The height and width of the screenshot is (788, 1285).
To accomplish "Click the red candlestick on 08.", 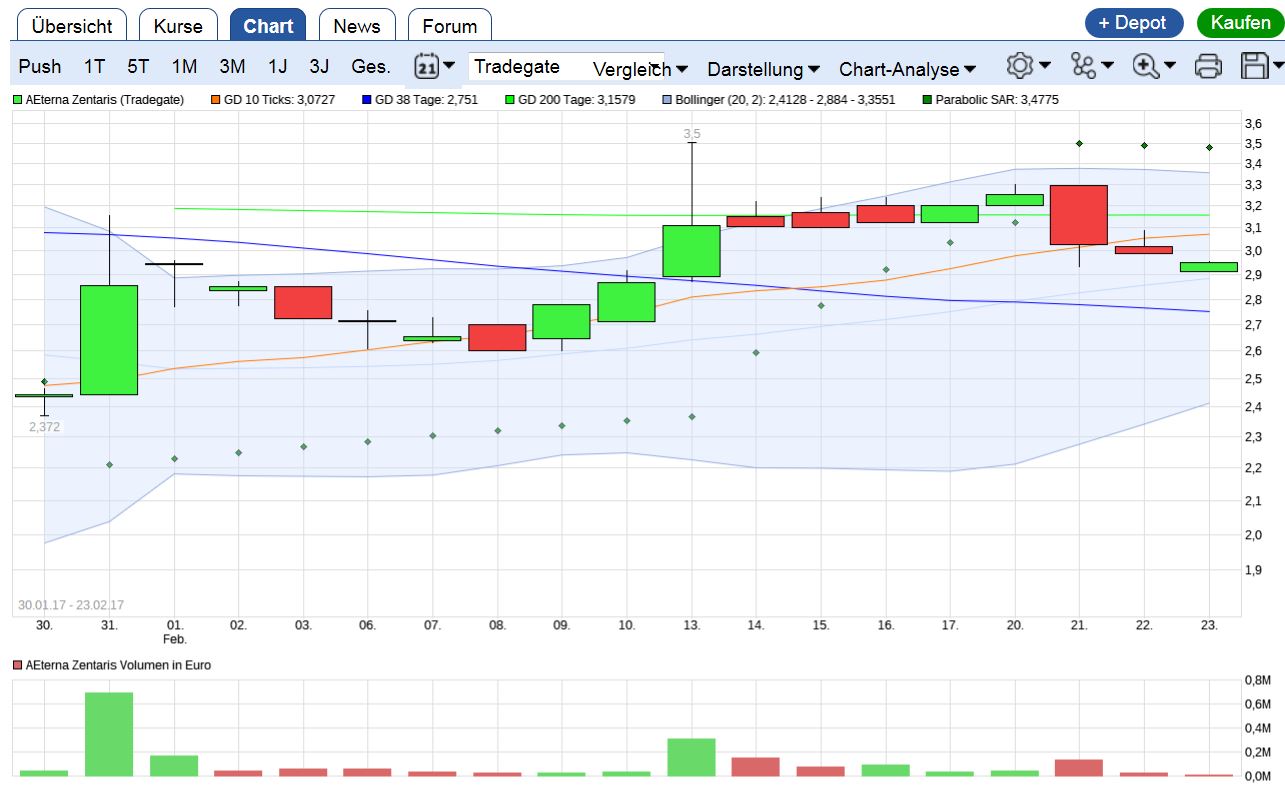I will pyautogui.click(x=497, y=337).
